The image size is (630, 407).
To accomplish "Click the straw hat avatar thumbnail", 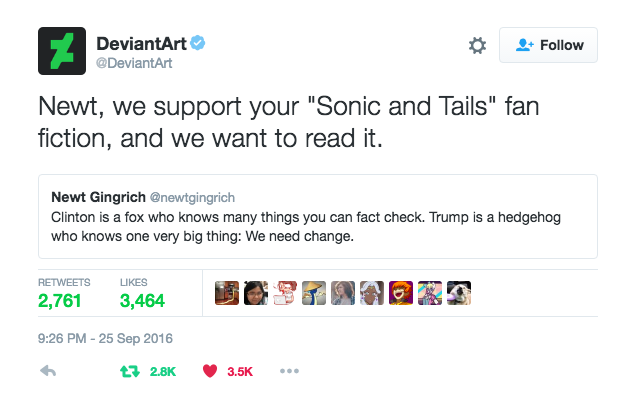I will coord(313,292).
